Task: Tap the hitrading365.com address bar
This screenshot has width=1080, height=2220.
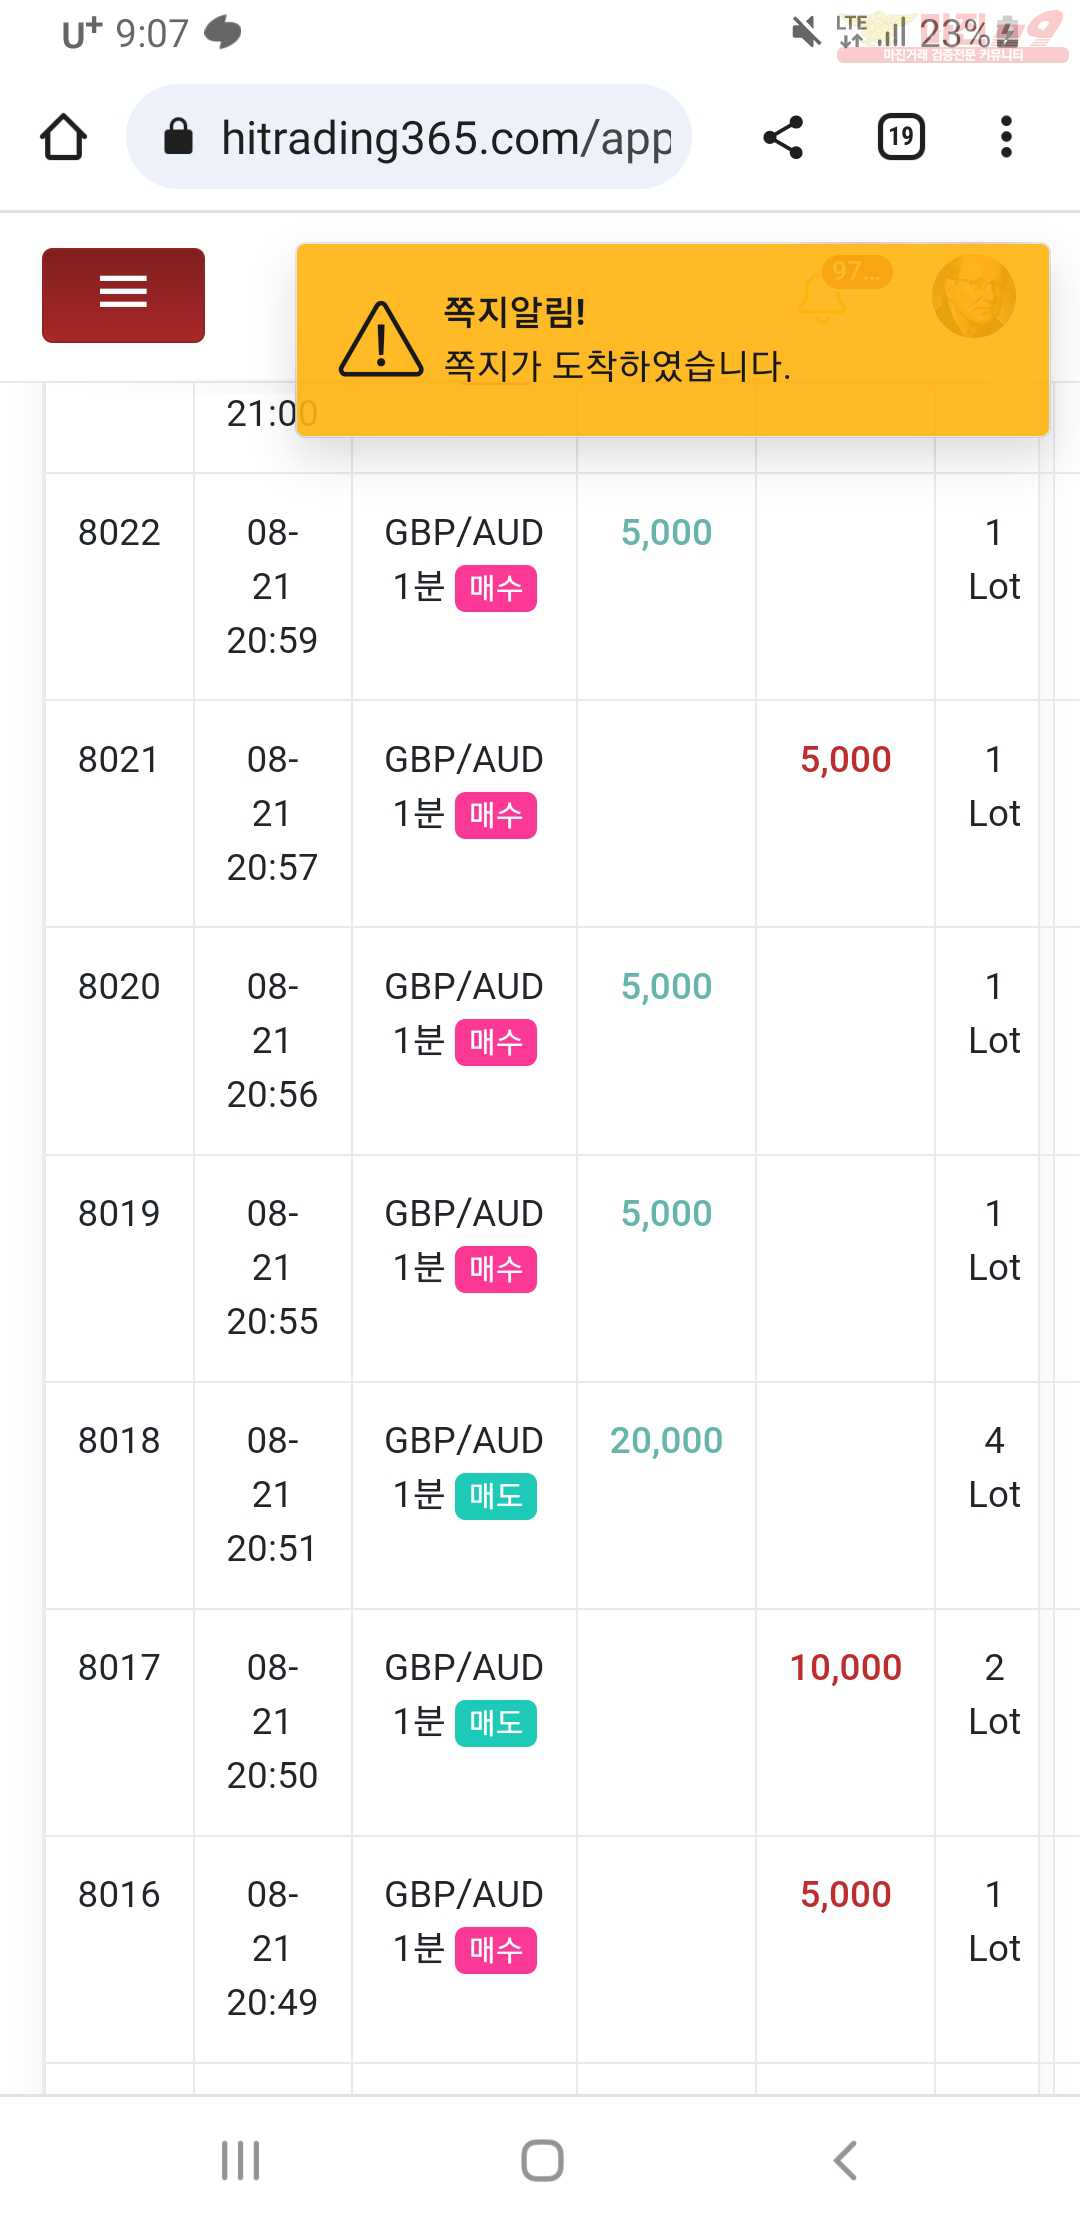Action: [409, 137]
